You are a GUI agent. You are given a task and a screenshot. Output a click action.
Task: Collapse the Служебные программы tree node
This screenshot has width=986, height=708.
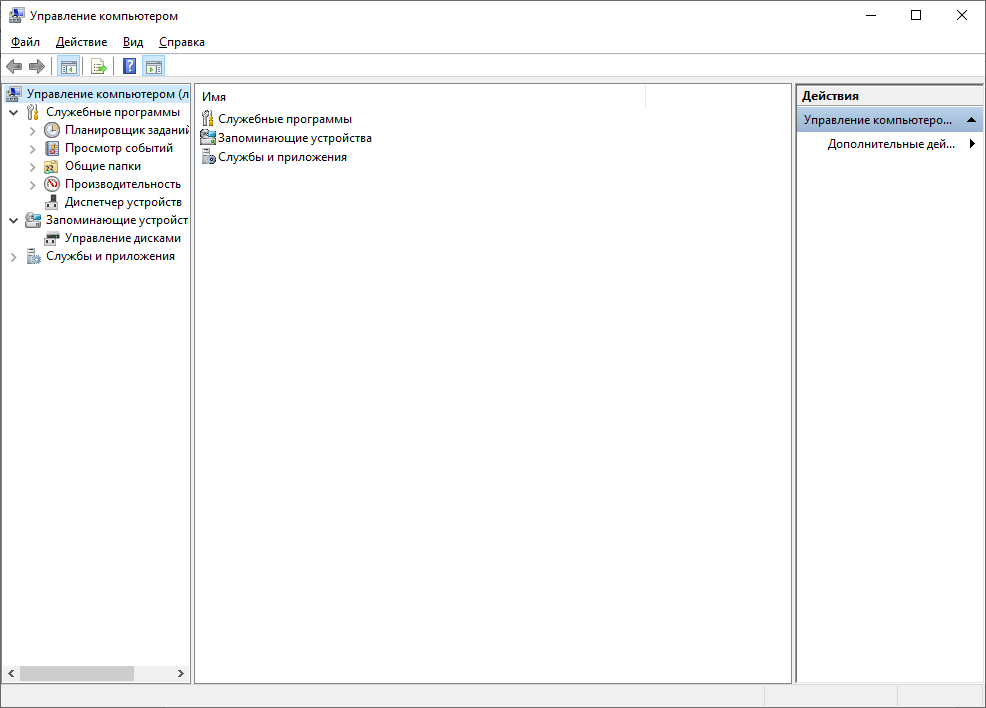pyautogui.click(x=14, y=113)
